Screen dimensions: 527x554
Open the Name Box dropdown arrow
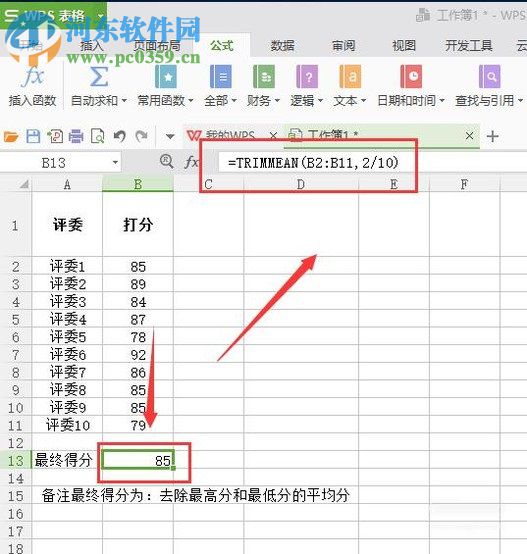[x=115, y=163]
